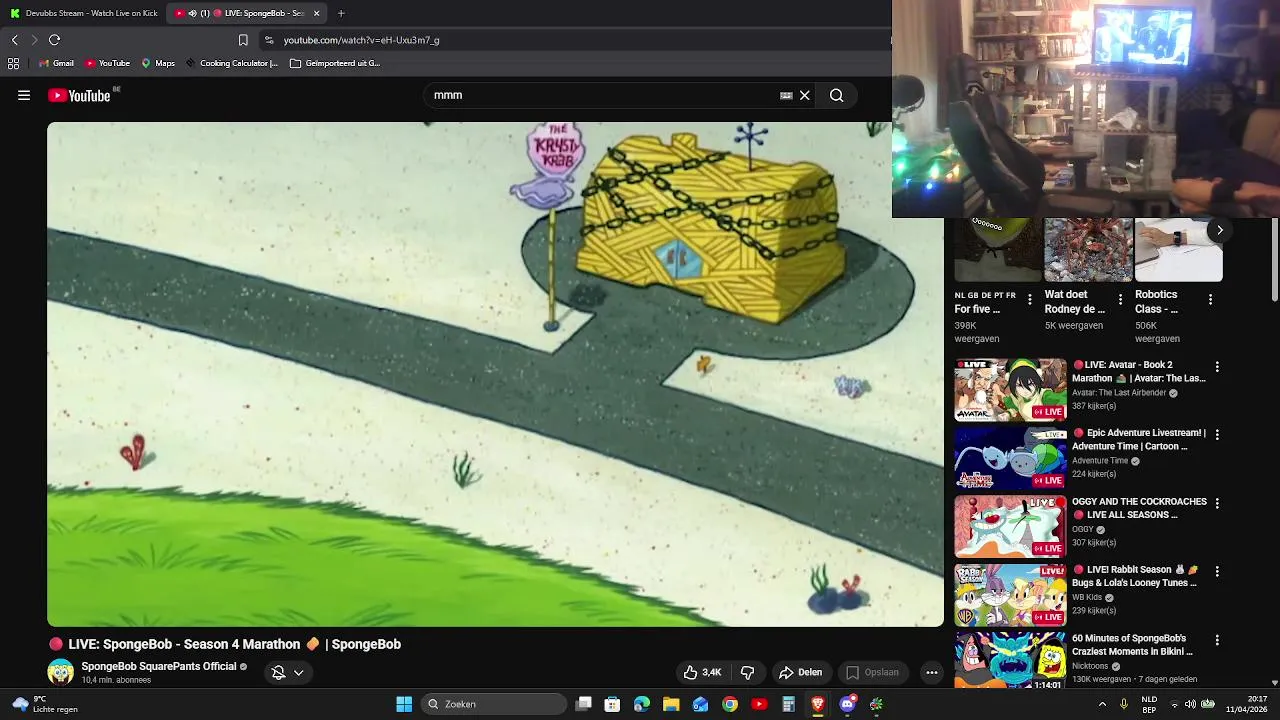Open Gmail bookmark
Image resolution: width=1280 pixels, height=720 pixels.
pyautogui.click(x=56, y=63)
